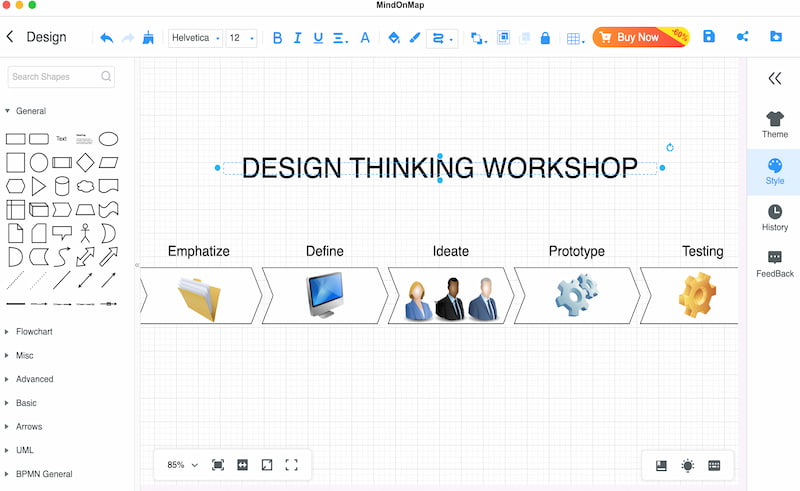Click the share icon in the top right

(742, 36)
